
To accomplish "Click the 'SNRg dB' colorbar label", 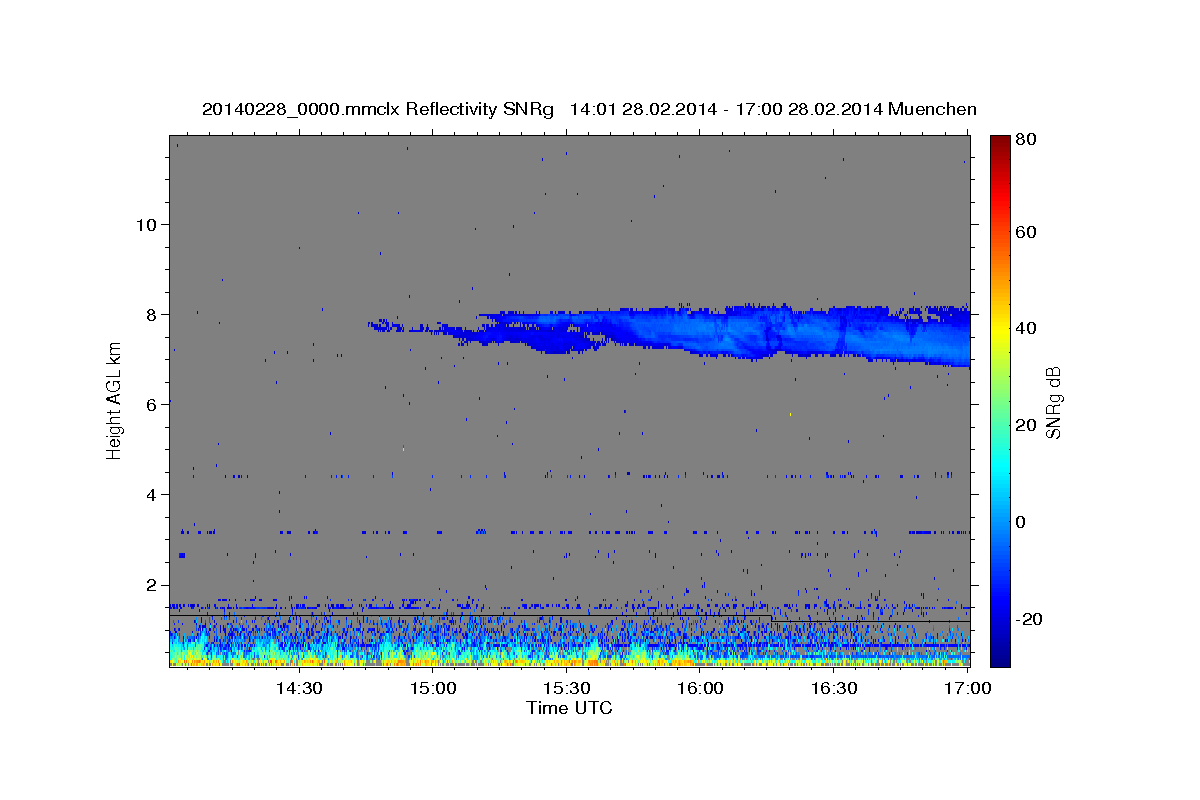I will pos(1053,403).
